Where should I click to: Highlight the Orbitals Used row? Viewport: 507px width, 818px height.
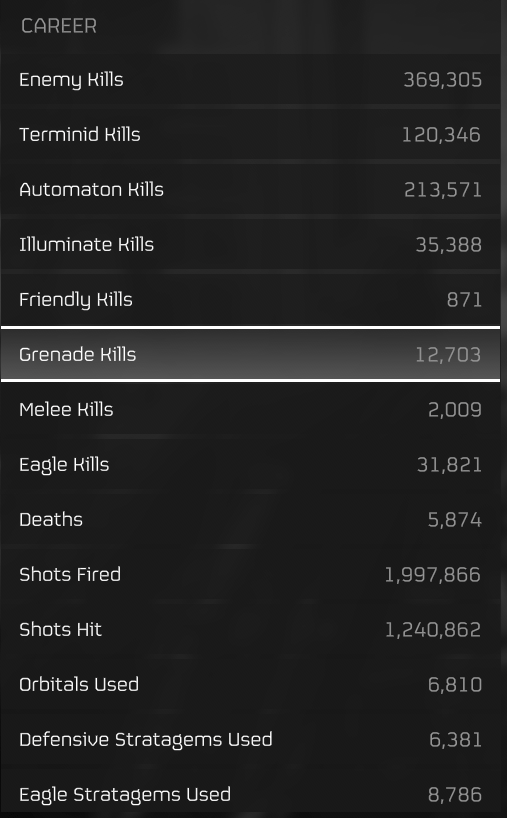pyautogui.click(x=250, y=684)
